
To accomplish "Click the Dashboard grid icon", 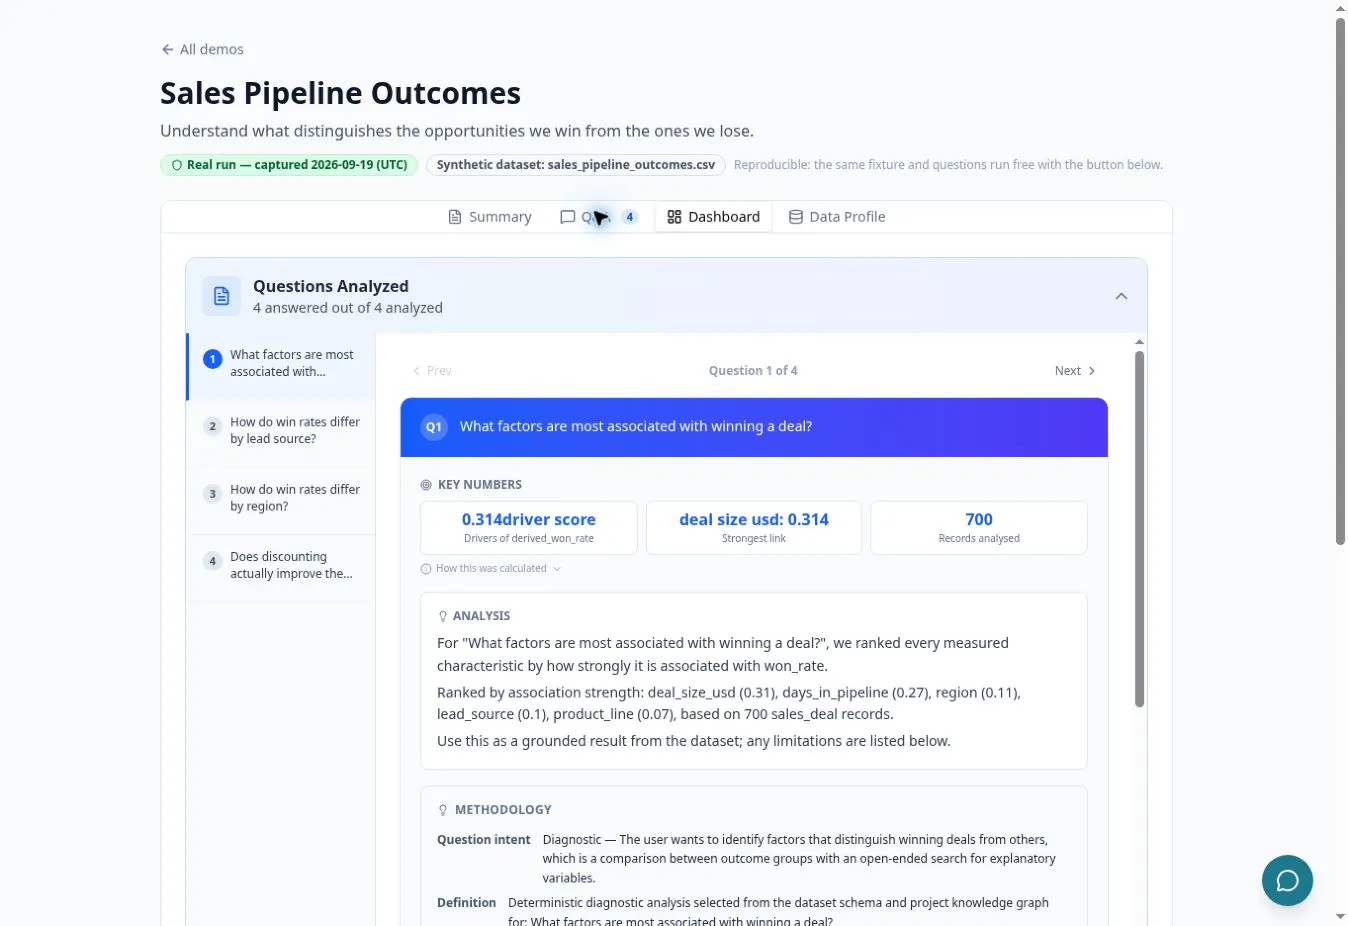I will pyautogui.click(x=674, y=217).
